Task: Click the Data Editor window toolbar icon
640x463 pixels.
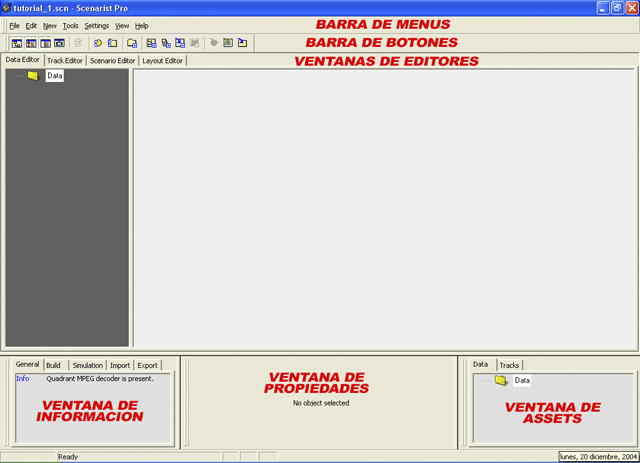Action: pos(17,43)
